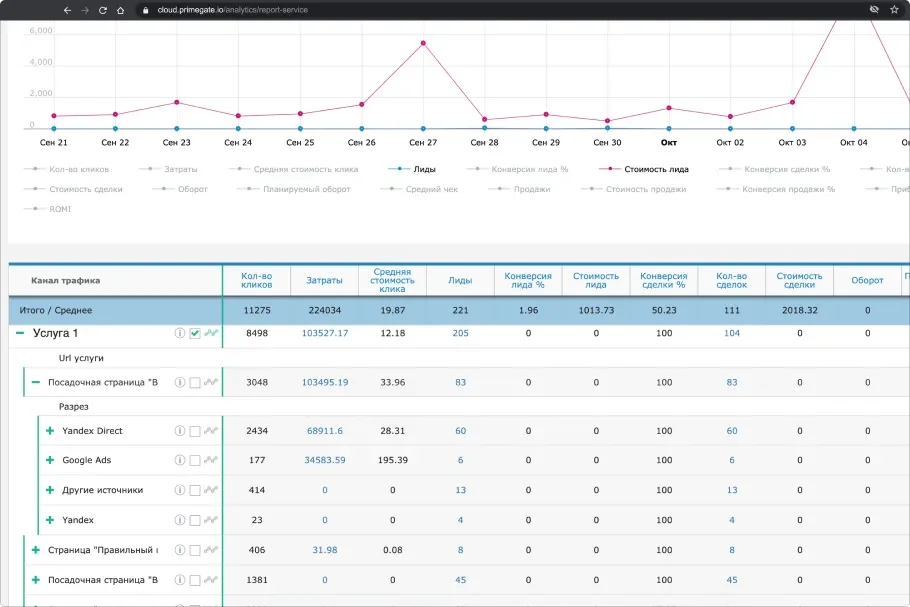The image size is (910, 607).
Task: Open the 68911.6 cost link for Yandex Direct
Action: pyautogui.click(x=324, y=431)
